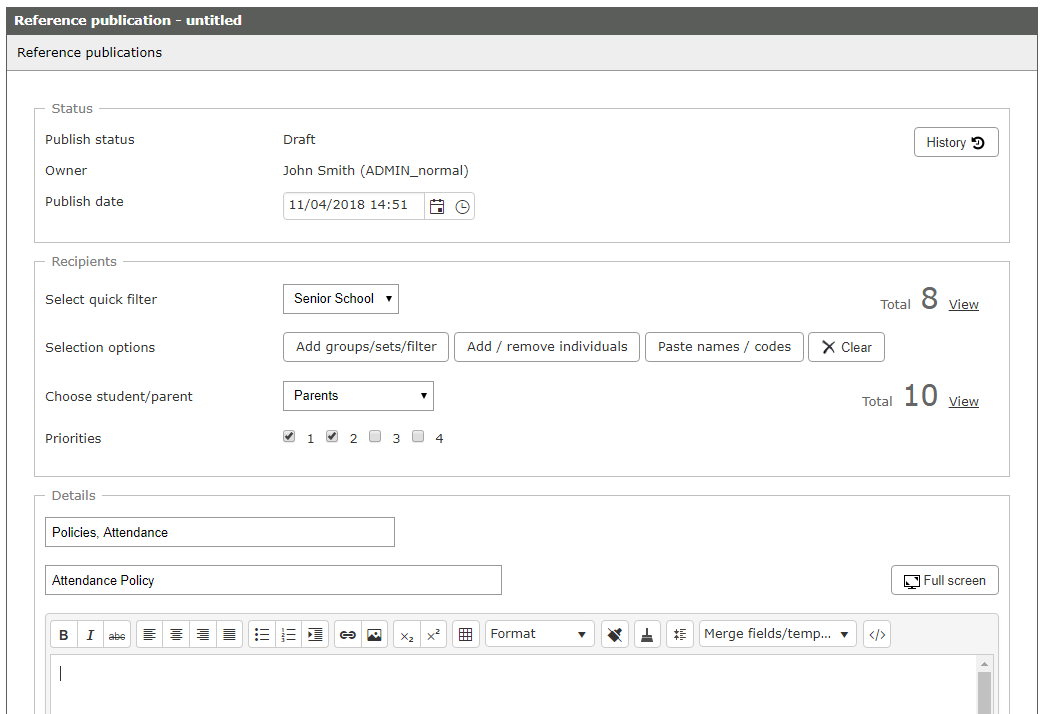1045x714 pixels.
Task: Open the calendar picker for Publish date
Action: [437, 206]
